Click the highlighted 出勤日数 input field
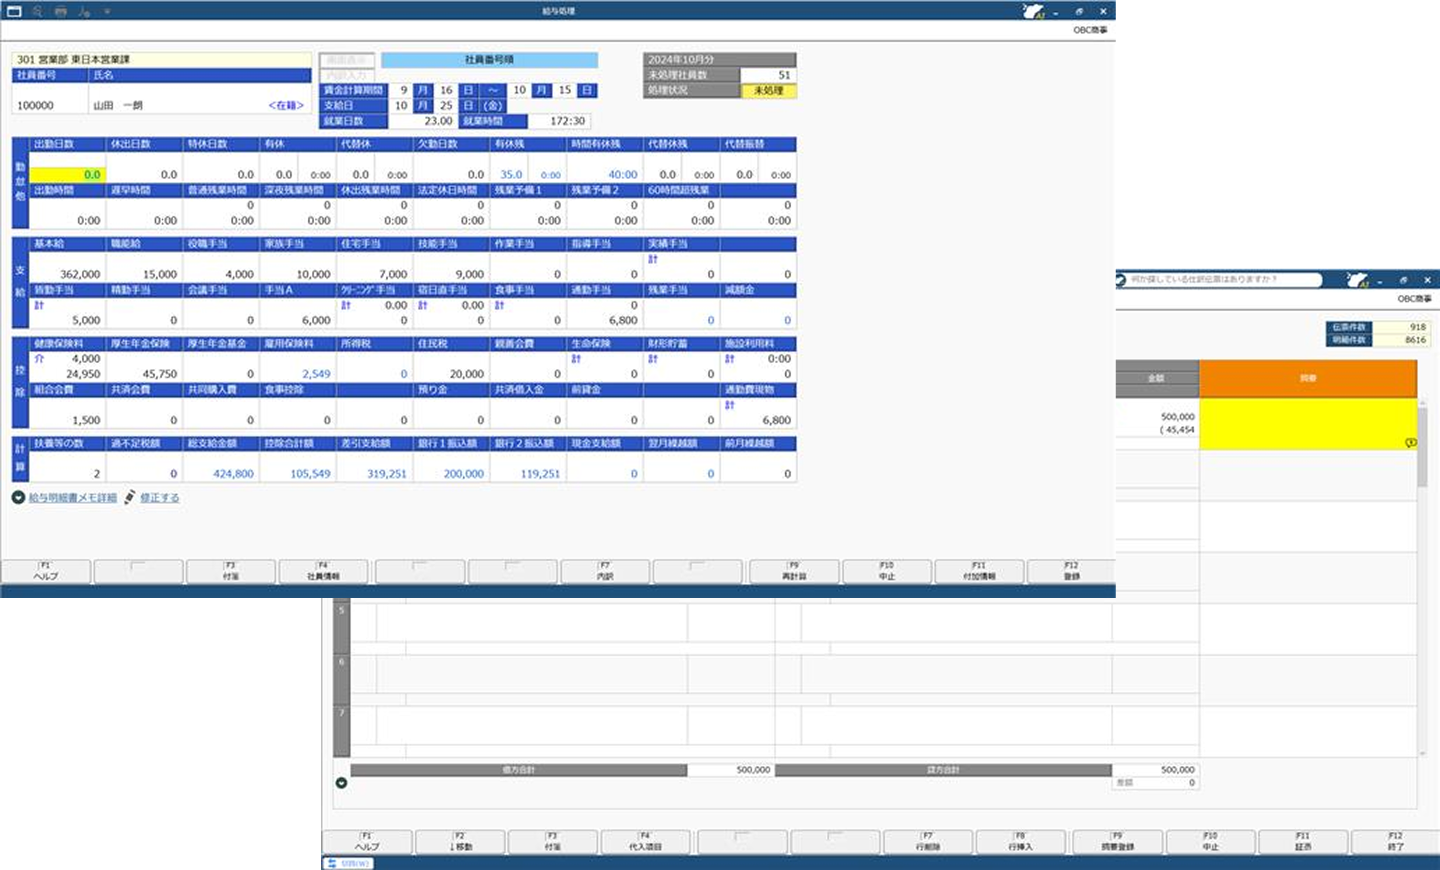 tap(67, 174)
